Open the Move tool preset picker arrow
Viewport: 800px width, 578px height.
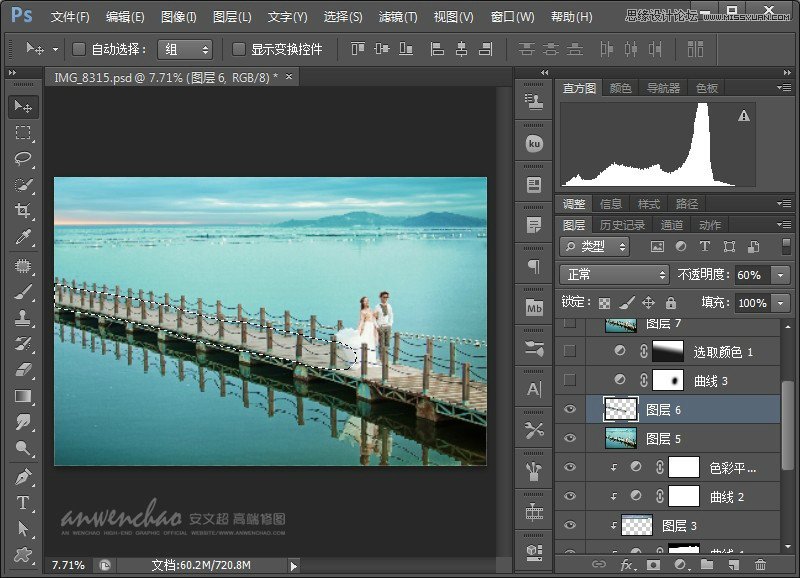pos(55,49)
